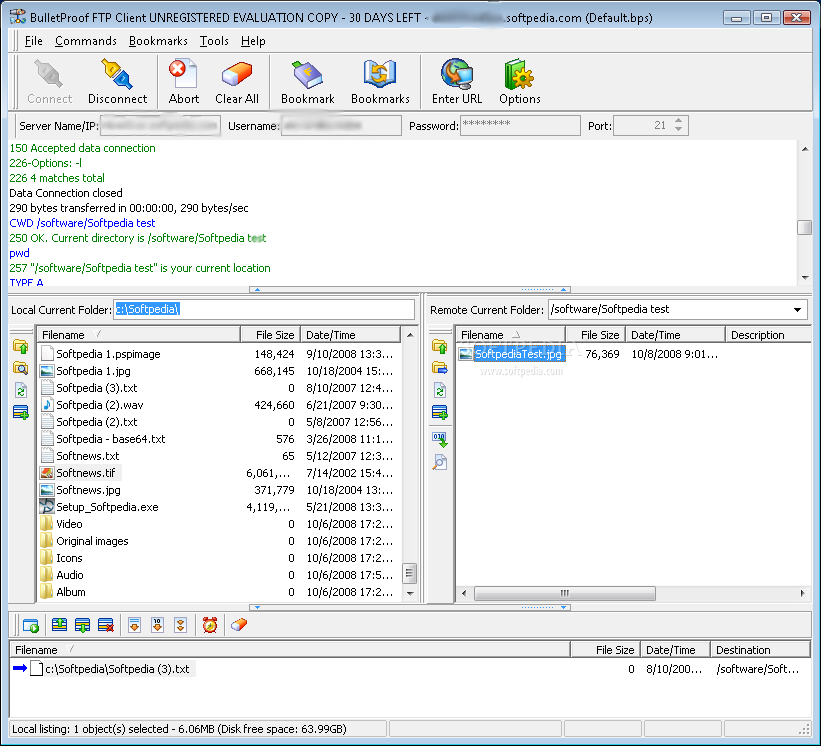Increase the Port number stepper
The height and width of the screenshot is (746, 821).
click(679, 121)
